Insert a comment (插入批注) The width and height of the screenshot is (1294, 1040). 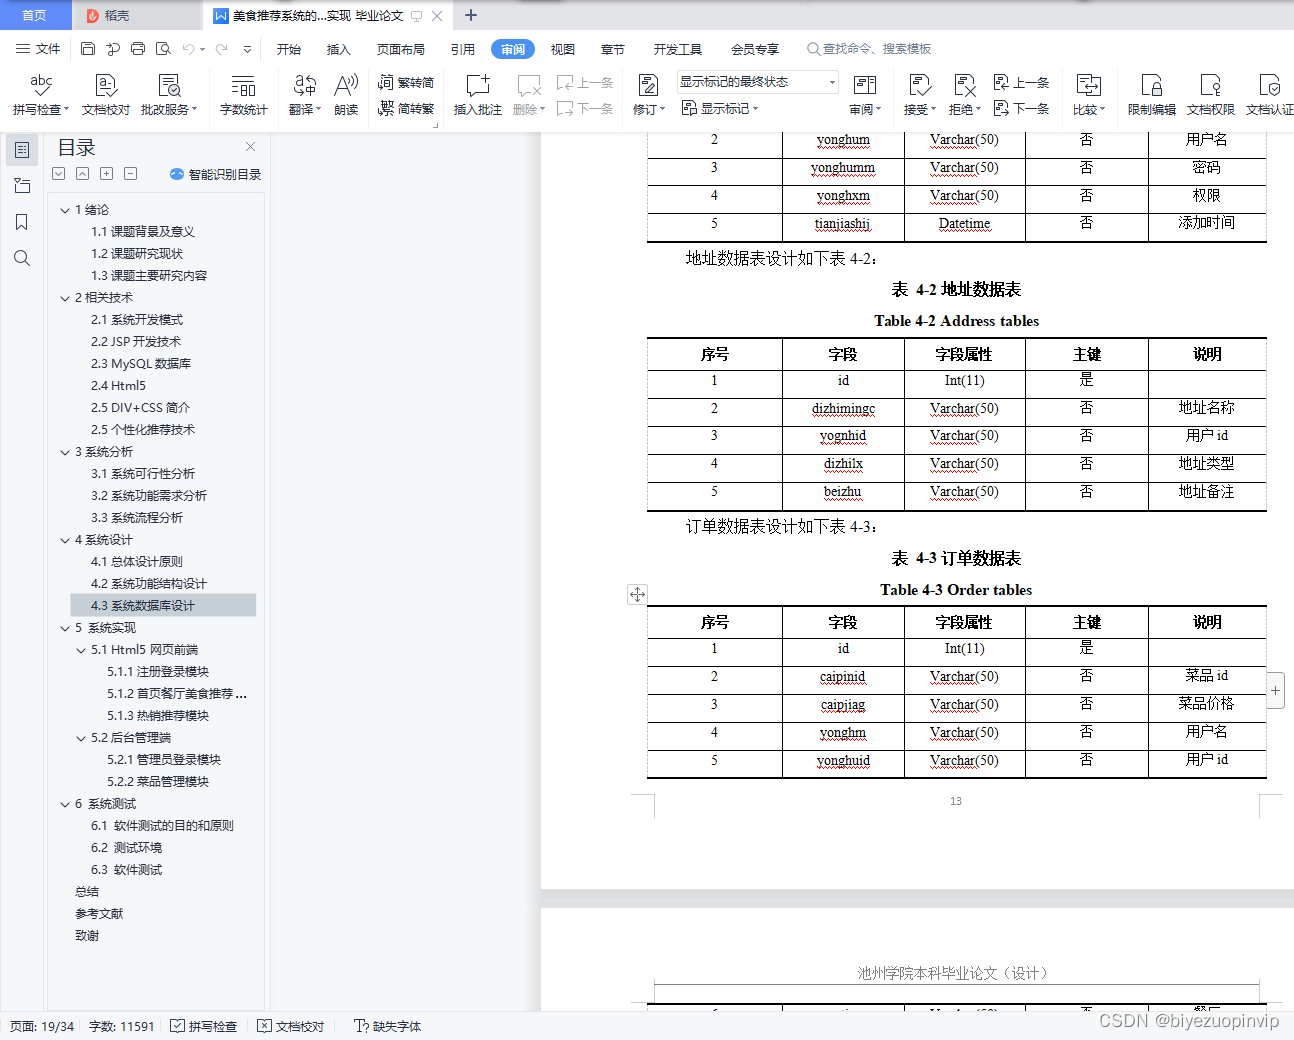(478, 95)
